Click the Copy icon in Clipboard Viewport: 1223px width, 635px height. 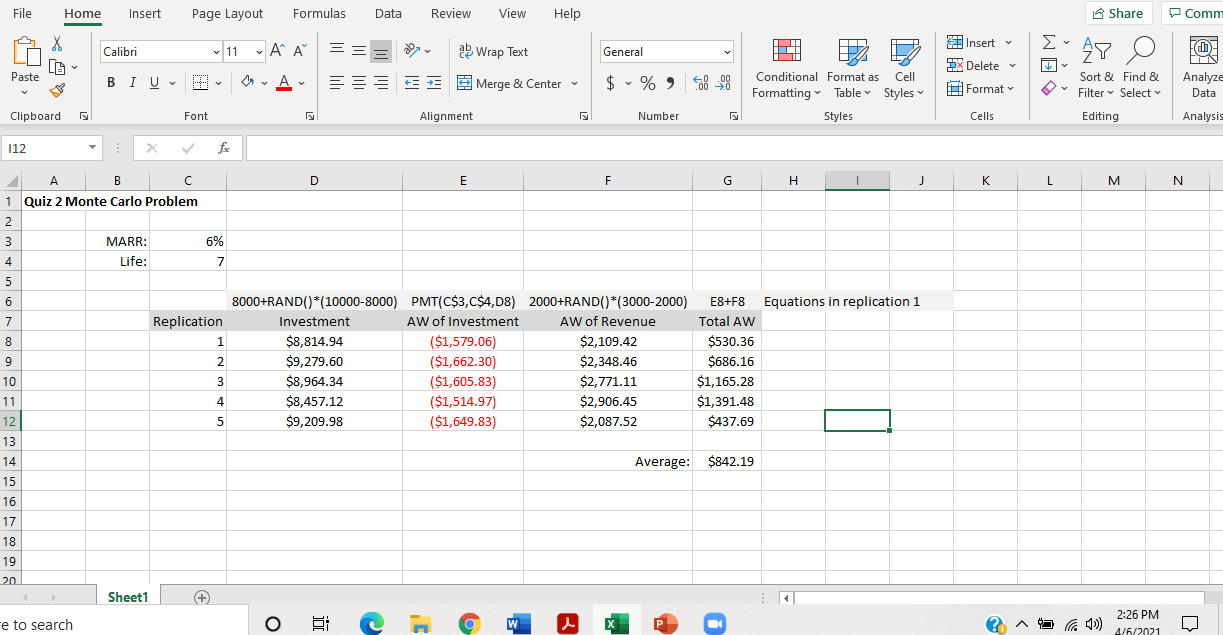(56, 68)
